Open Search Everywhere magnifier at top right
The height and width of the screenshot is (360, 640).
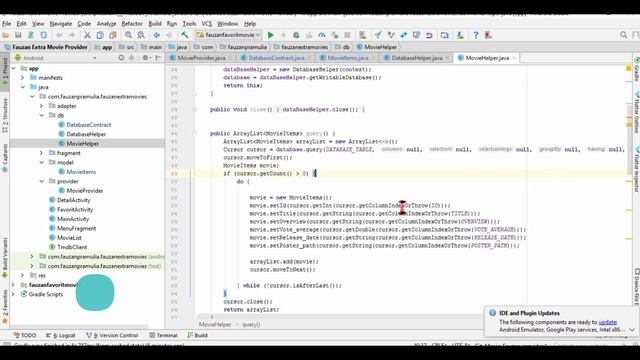(623, 35)
